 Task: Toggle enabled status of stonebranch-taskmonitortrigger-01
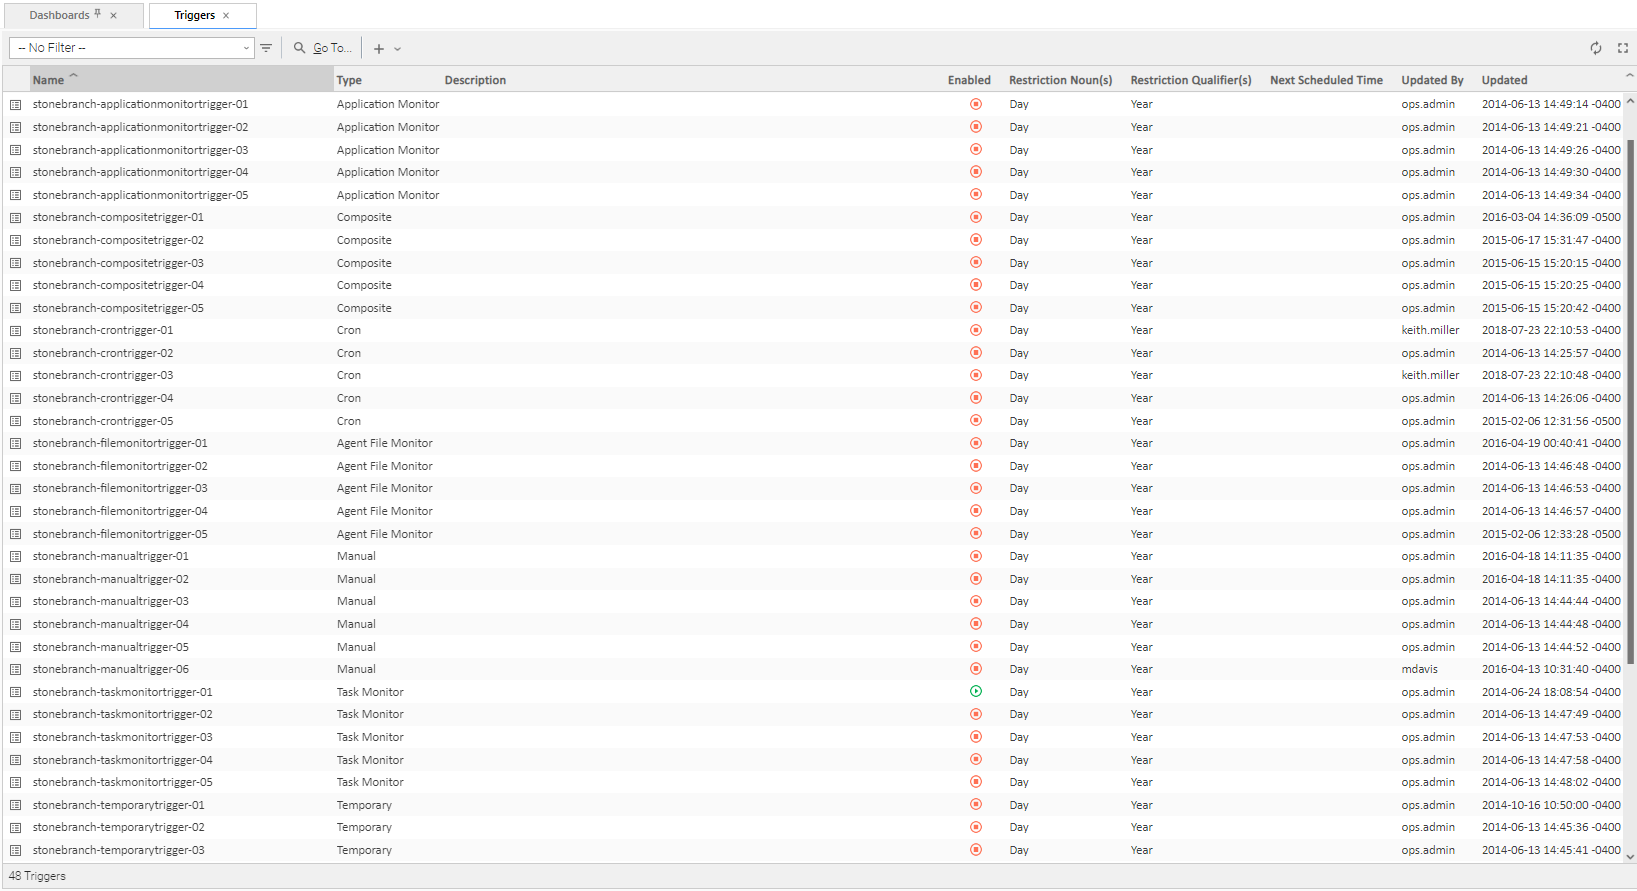(976, 692)
